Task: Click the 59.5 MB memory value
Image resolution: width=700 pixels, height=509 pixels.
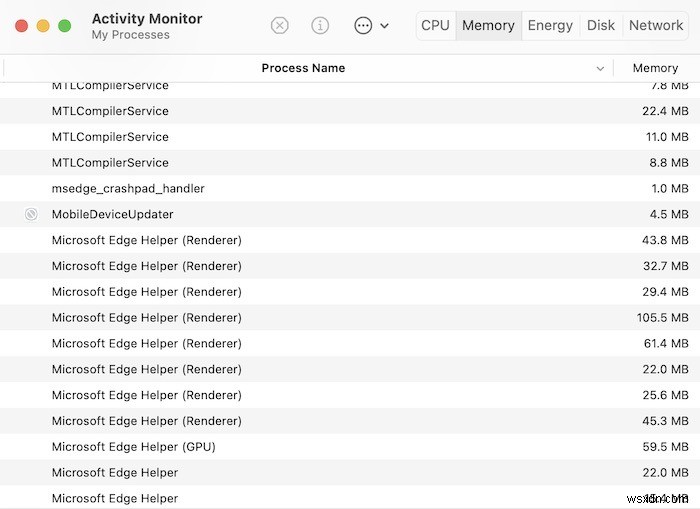Action: (x=666, y=447)
